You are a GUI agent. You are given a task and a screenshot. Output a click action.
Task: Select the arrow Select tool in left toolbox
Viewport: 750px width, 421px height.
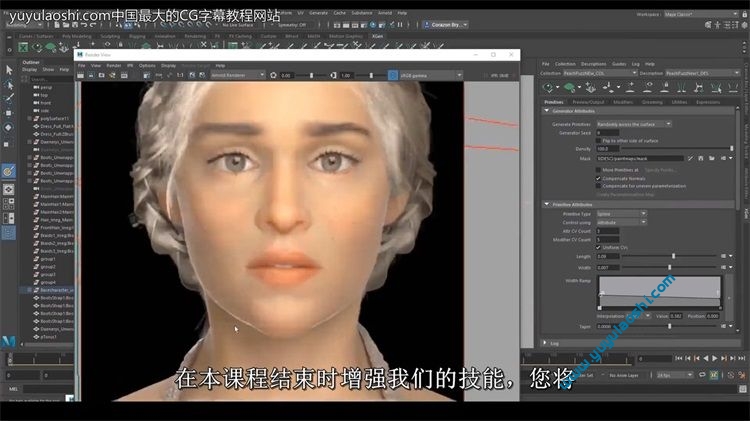click(9, 70)
